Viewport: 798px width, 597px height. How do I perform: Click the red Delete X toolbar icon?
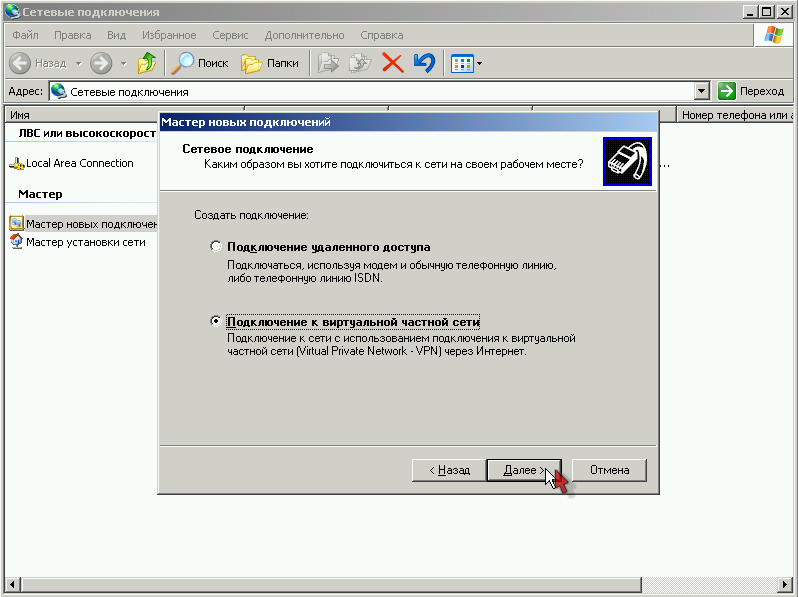coord(393,63)
